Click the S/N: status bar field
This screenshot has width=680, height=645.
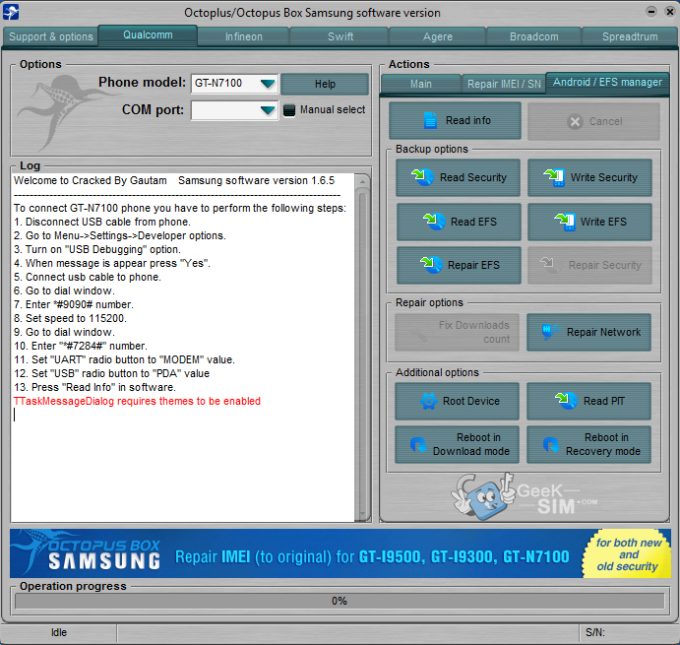628,632
